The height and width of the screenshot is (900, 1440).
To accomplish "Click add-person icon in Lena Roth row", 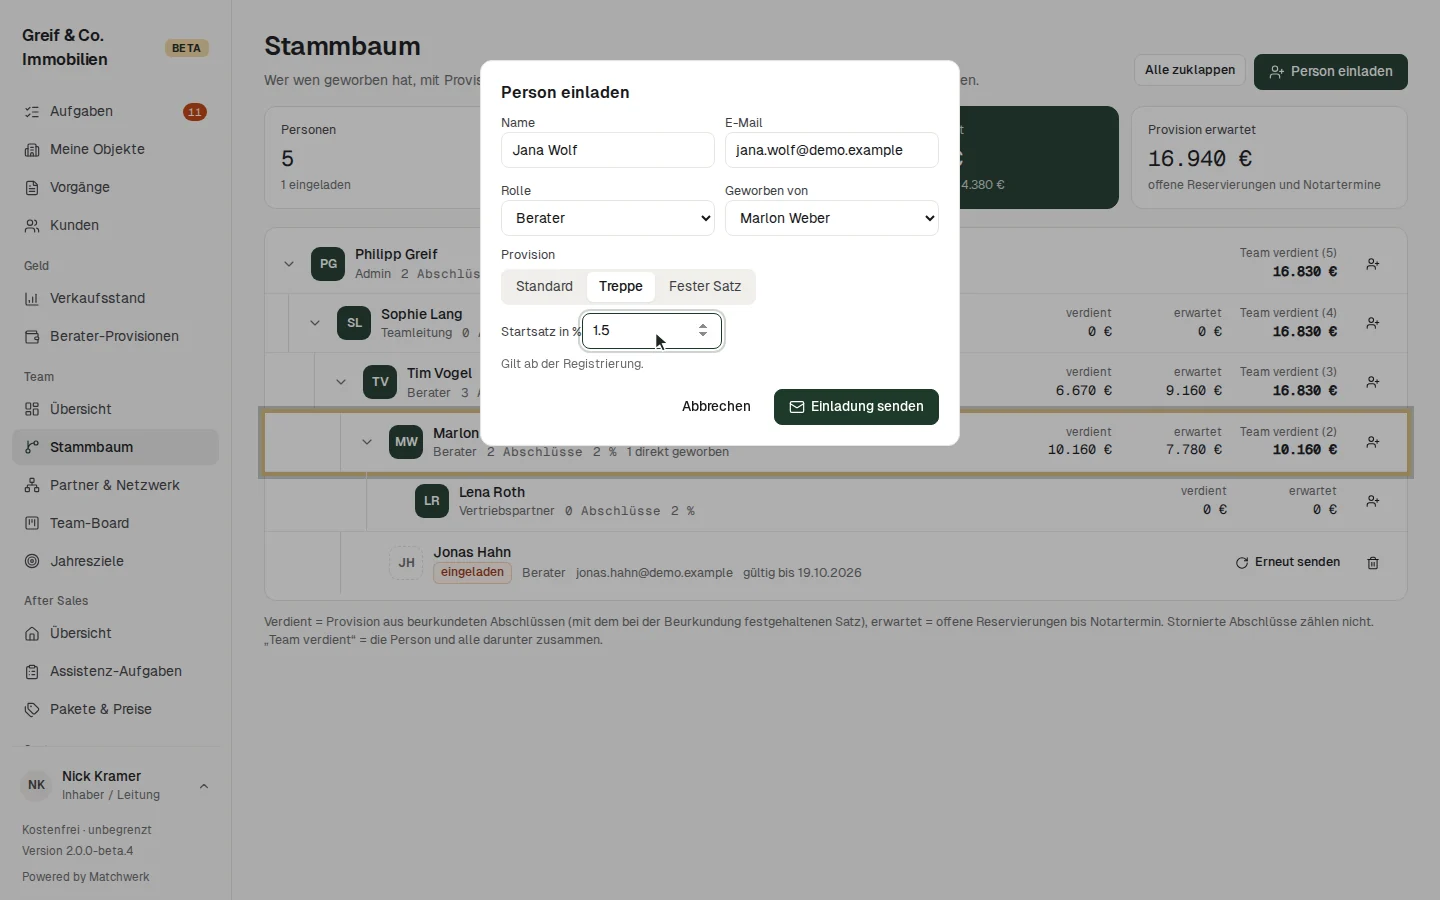I will [1373, 501].
